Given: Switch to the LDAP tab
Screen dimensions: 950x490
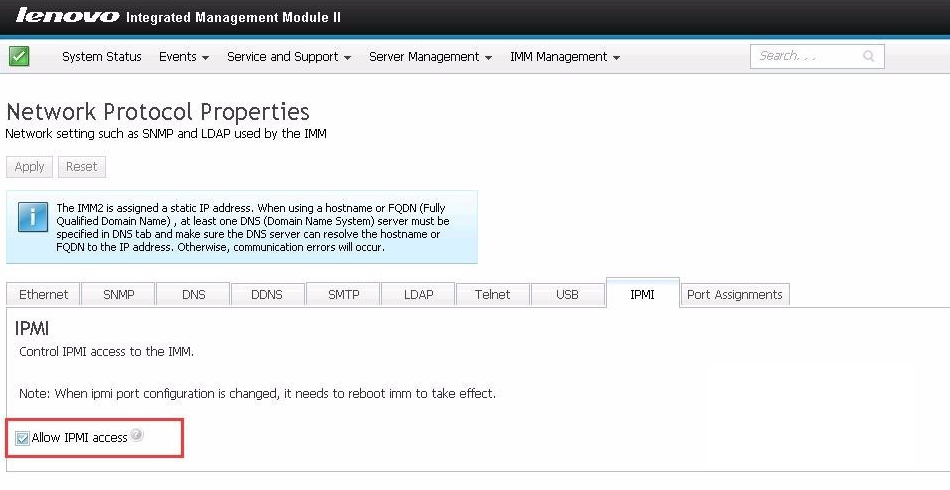Looking at the screenshot, I should pyautogui.click(x=418, y=294).
